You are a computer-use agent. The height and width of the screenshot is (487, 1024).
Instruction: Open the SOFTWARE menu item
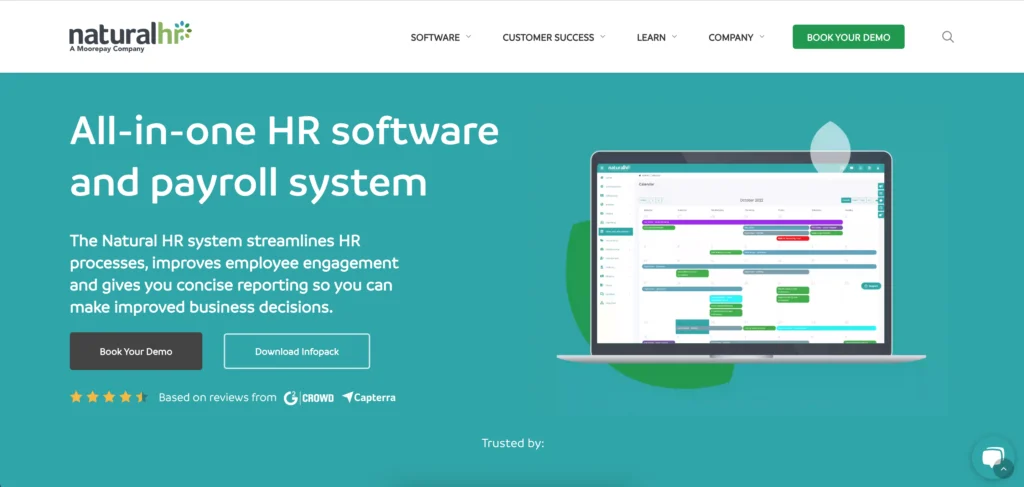click(435, 37)
